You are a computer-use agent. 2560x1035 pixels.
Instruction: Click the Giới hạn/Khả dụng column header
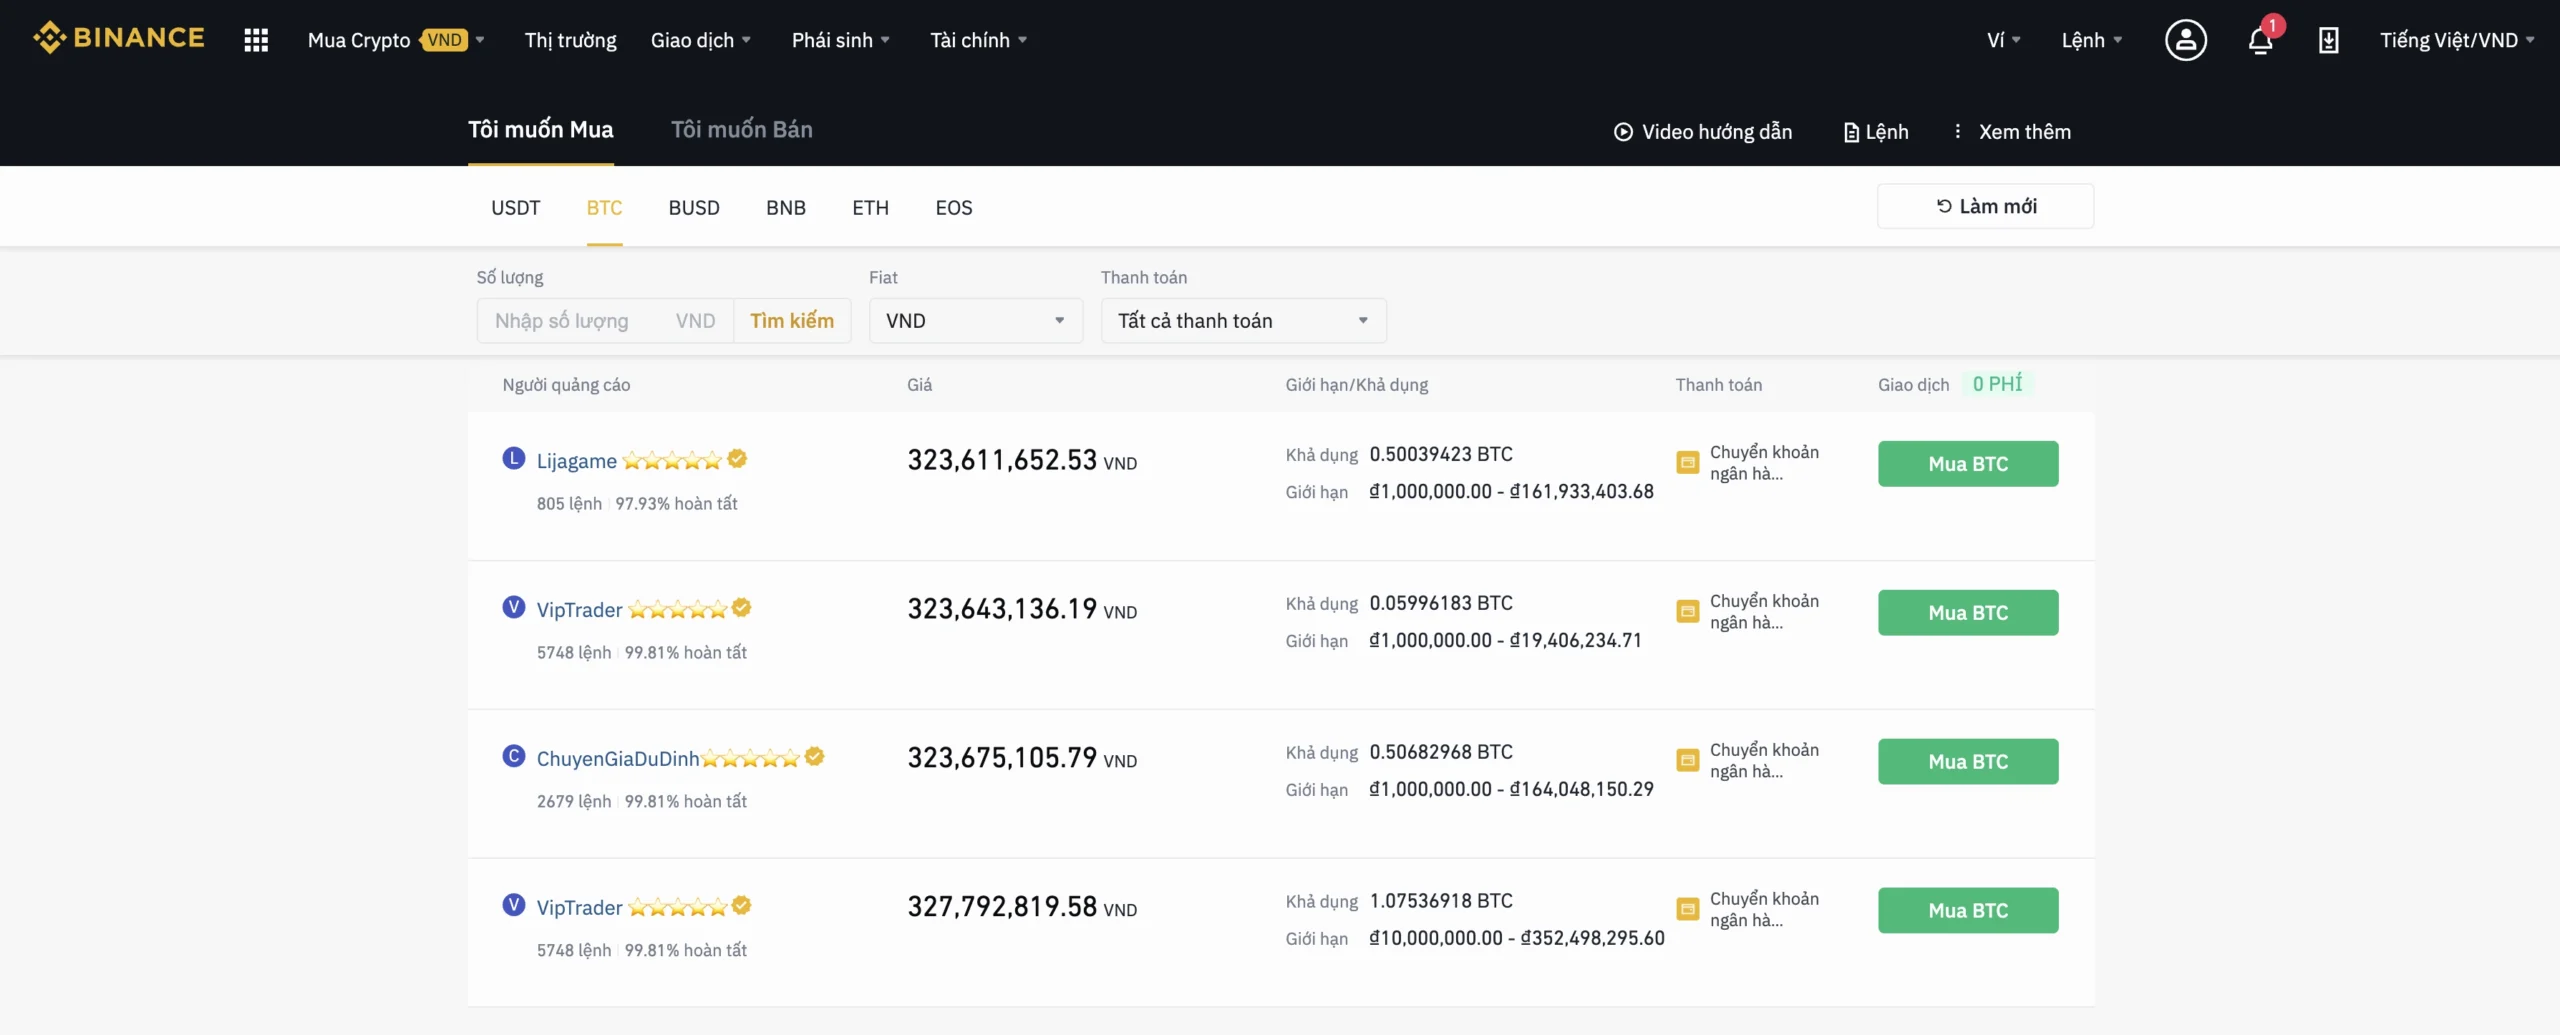[x=1357, y=385]
